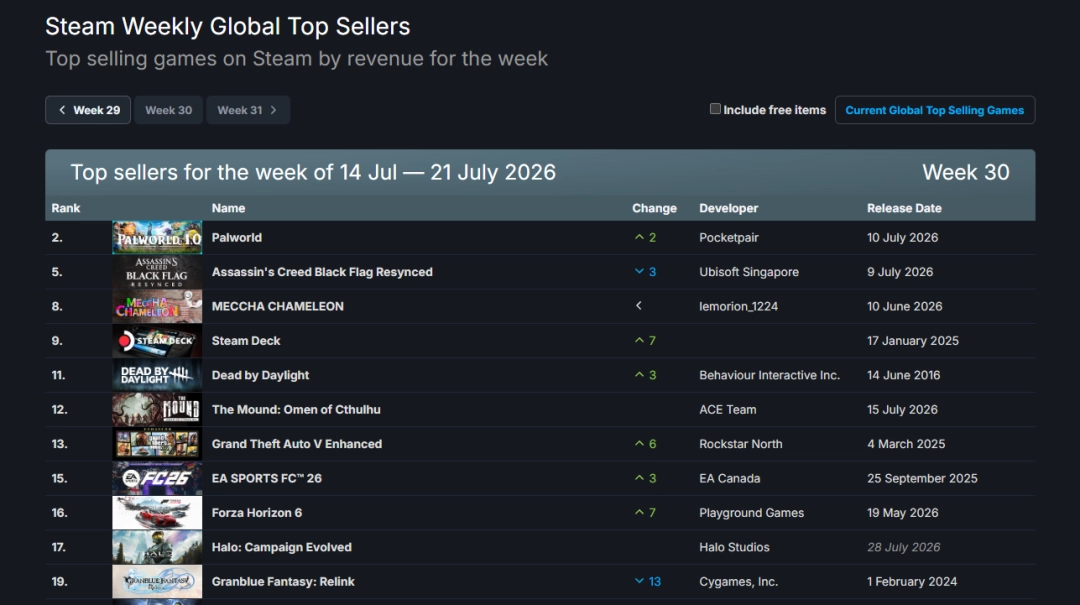This screenshot has width=1080, height=605.
Task: Open the Steam Deck logo thumbnail
Action: [x=157, y=341]
